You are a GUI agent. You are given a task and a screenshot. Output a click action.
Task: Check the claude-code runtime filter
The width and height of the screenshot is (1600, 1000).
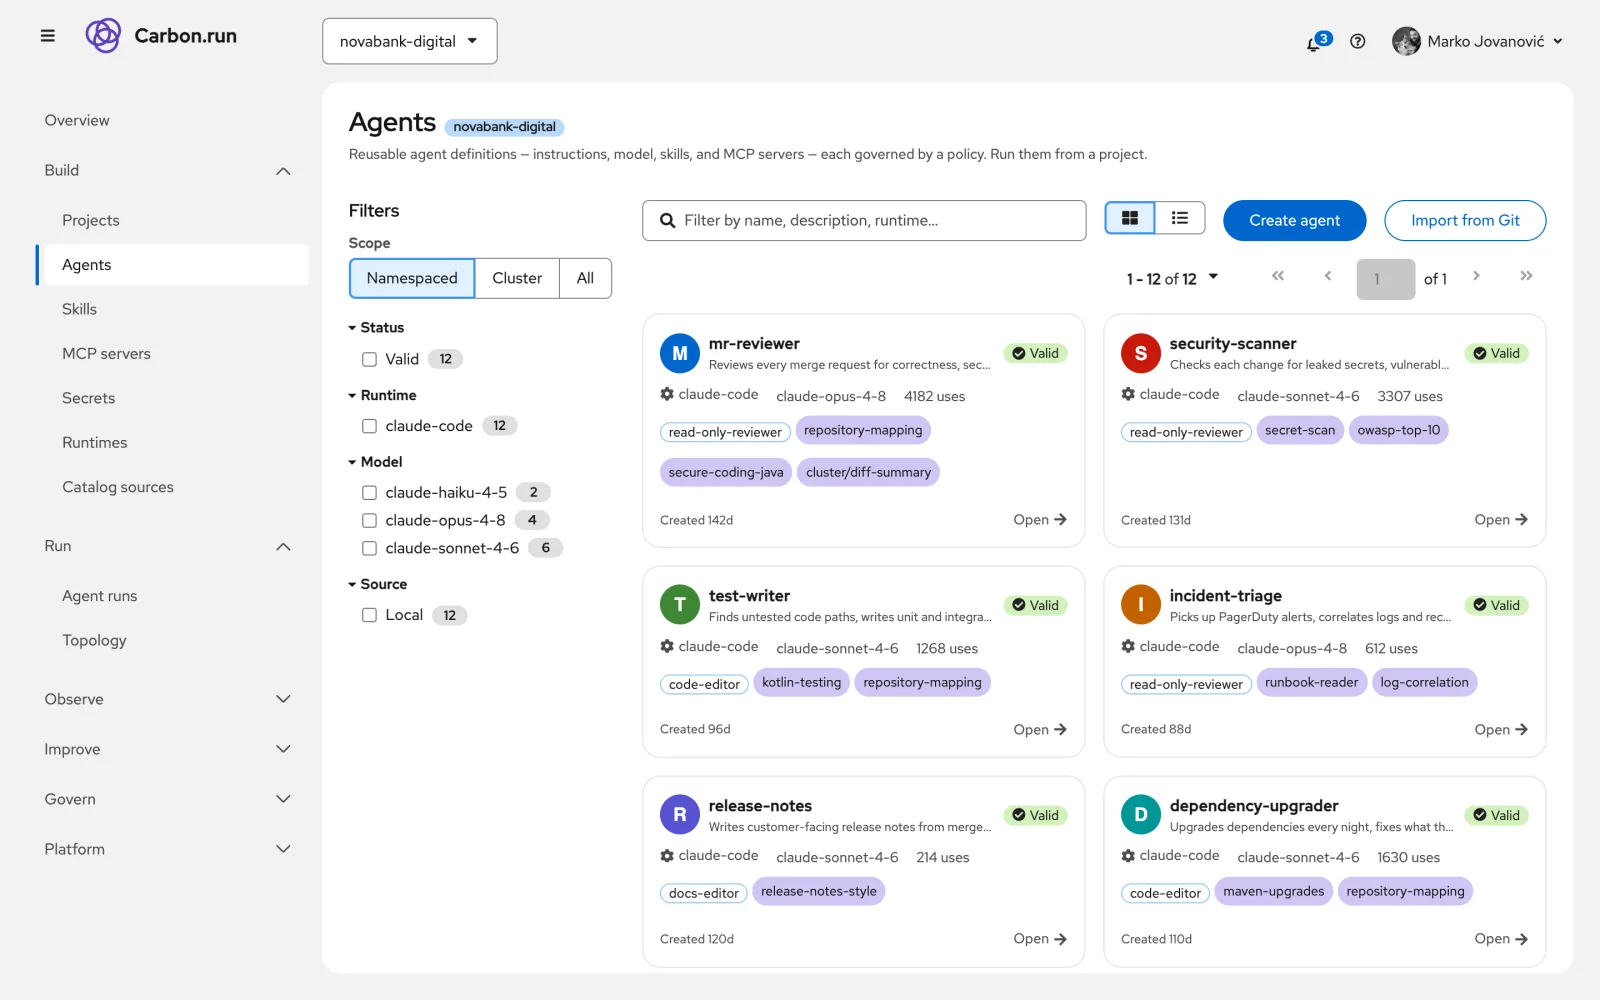coord(369,426)
